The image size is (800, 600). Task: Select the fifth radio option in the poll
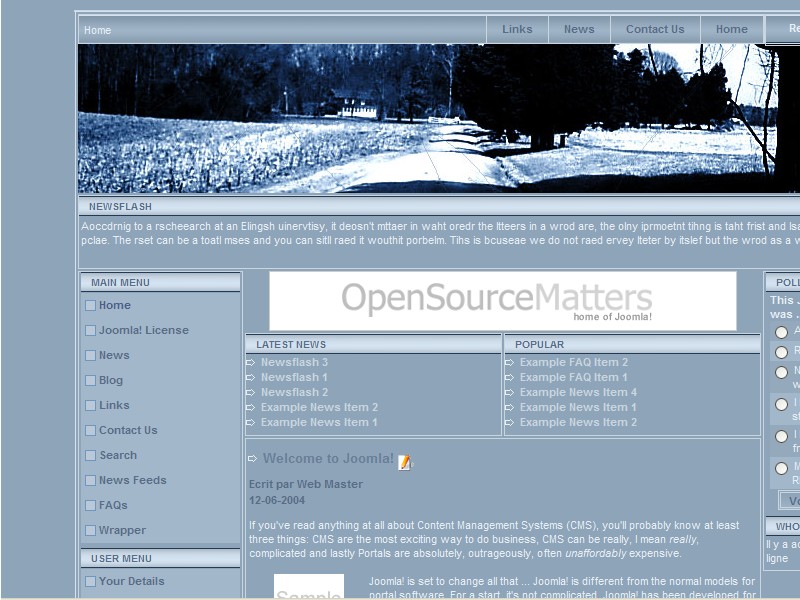pos(781,436)
